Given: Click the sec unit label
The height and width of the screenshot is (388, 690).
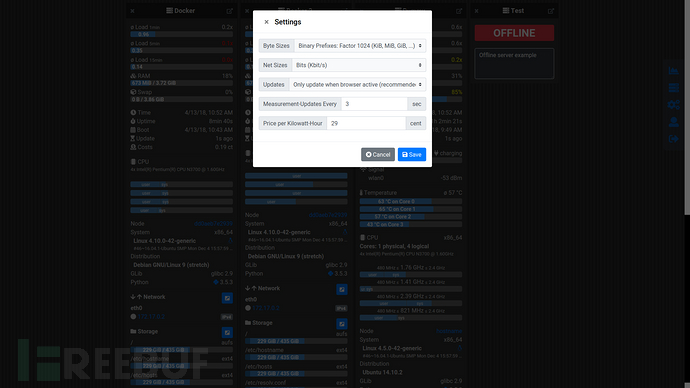Looking at the screenshot, I should (x=417, y=104).
